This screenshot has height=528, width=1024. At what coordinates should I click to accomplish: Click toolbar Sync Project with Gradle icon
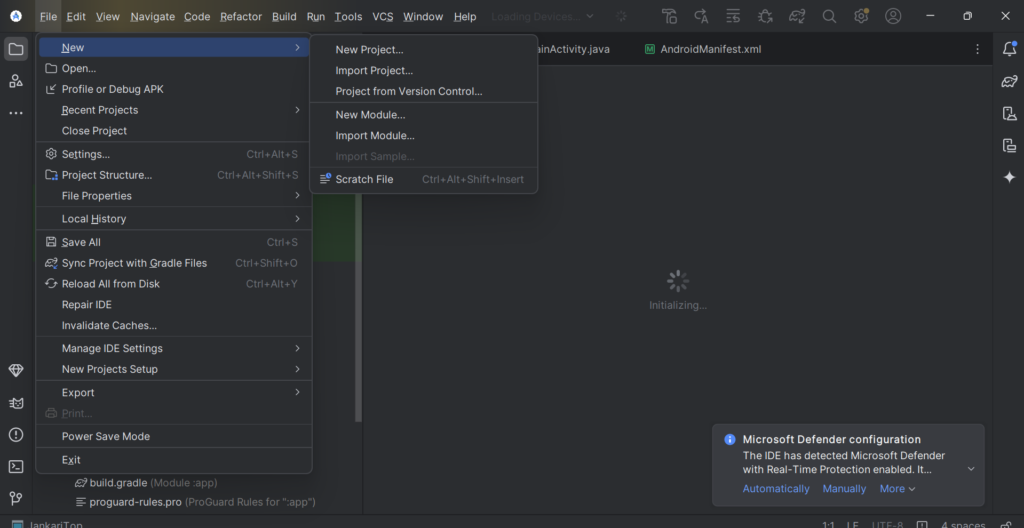coord(797,16)
